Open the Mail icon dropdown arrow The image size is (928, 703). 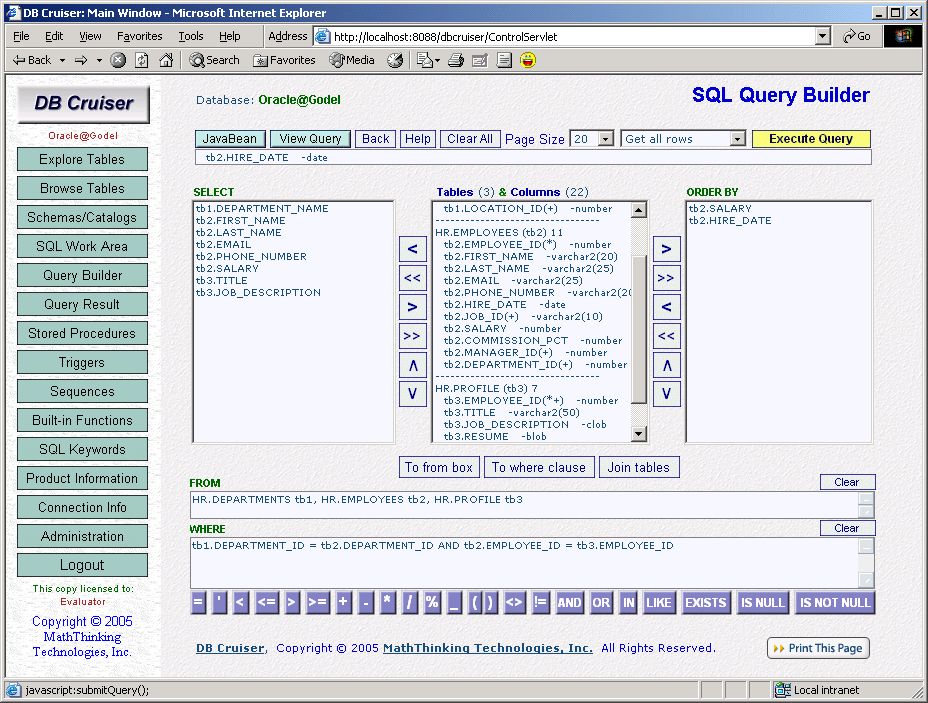coord(437,60)
